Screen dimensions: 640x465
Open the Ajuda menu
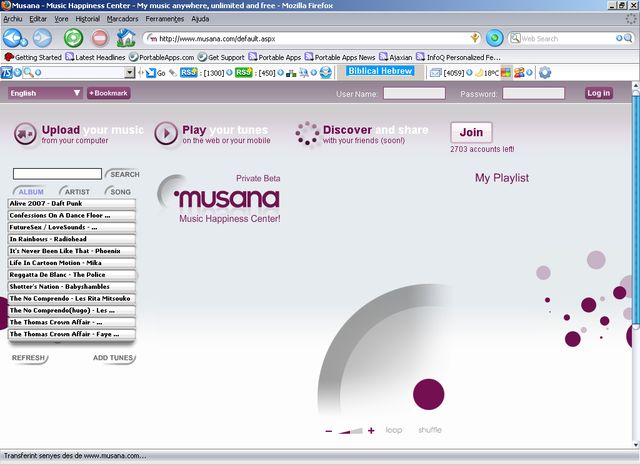tap(200, 19)
